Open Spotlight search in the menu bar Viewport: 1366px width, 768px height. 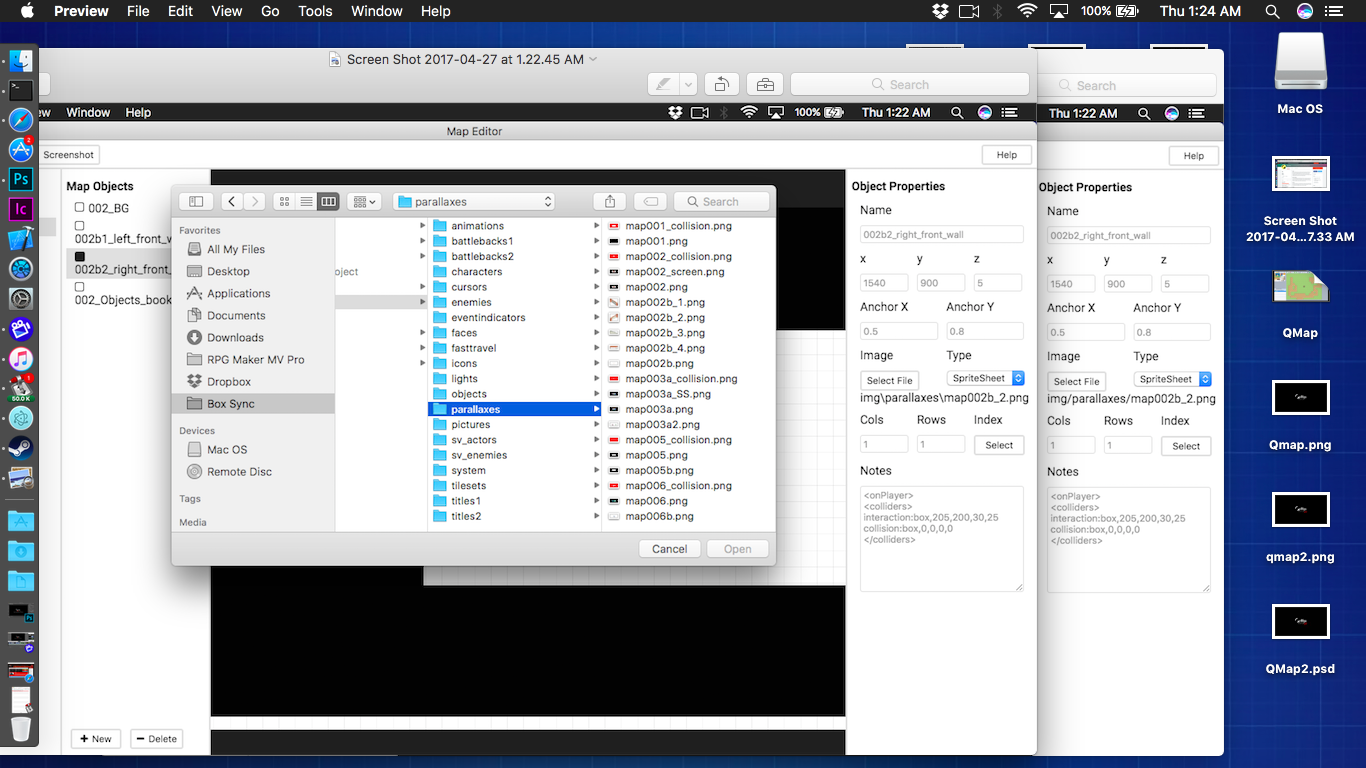(1272, 11)
